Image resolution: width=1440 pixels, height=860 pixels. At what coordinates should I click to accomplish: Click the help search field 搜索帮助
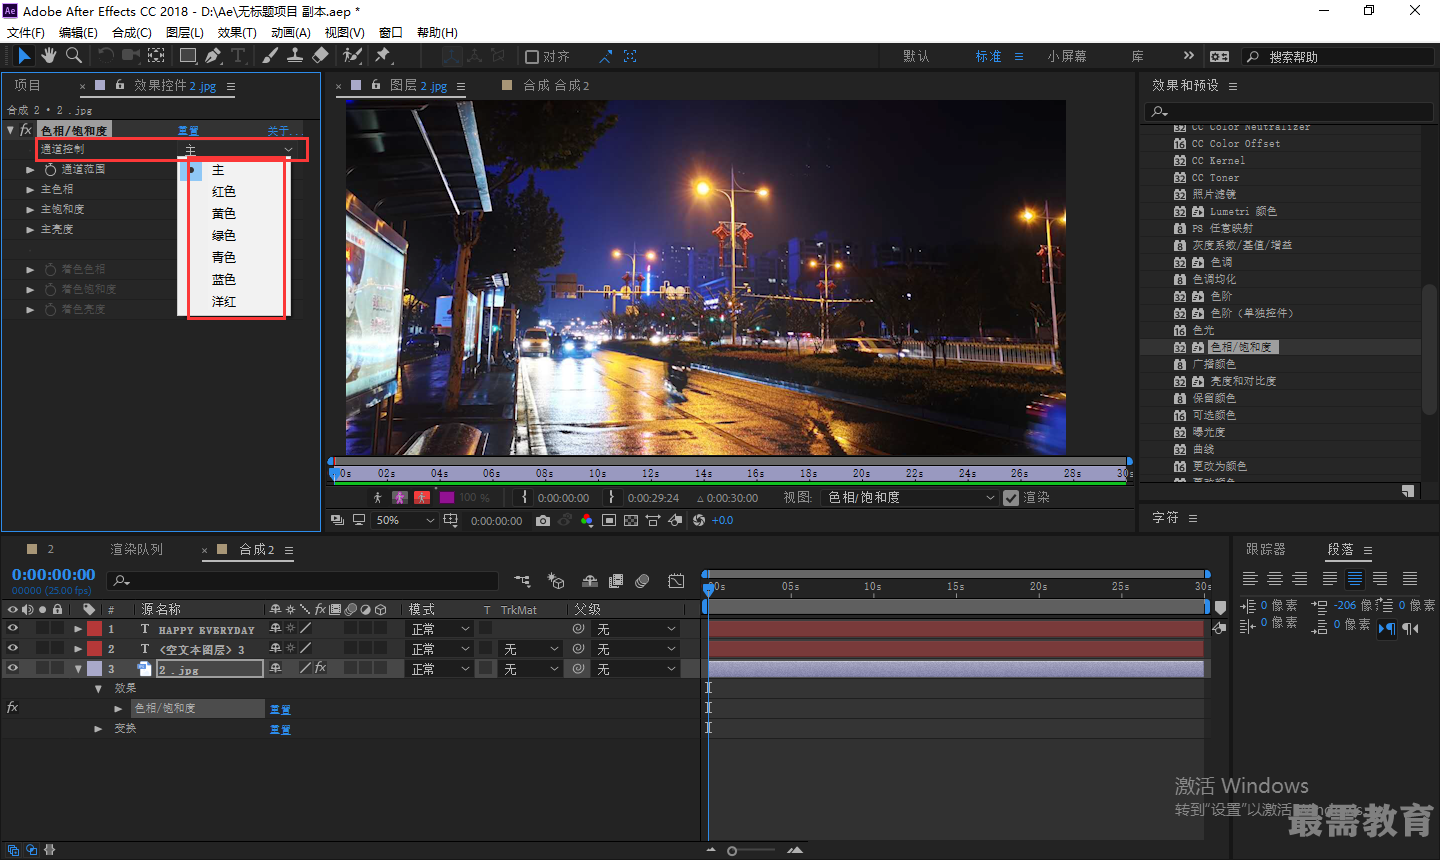tap(1336, 57)
